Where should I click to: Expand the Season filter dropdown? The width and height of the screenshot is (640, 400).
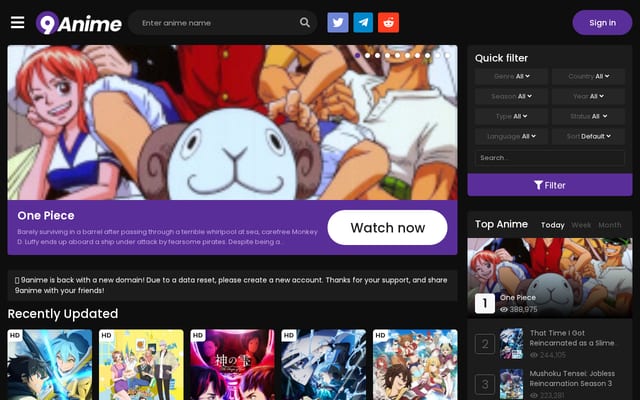[511, 96]
